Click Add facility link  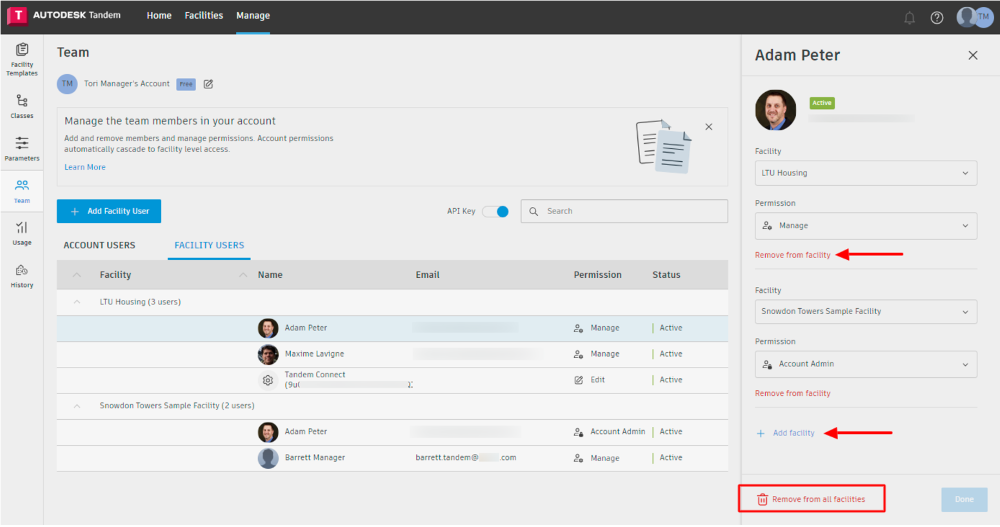[786, 433]
